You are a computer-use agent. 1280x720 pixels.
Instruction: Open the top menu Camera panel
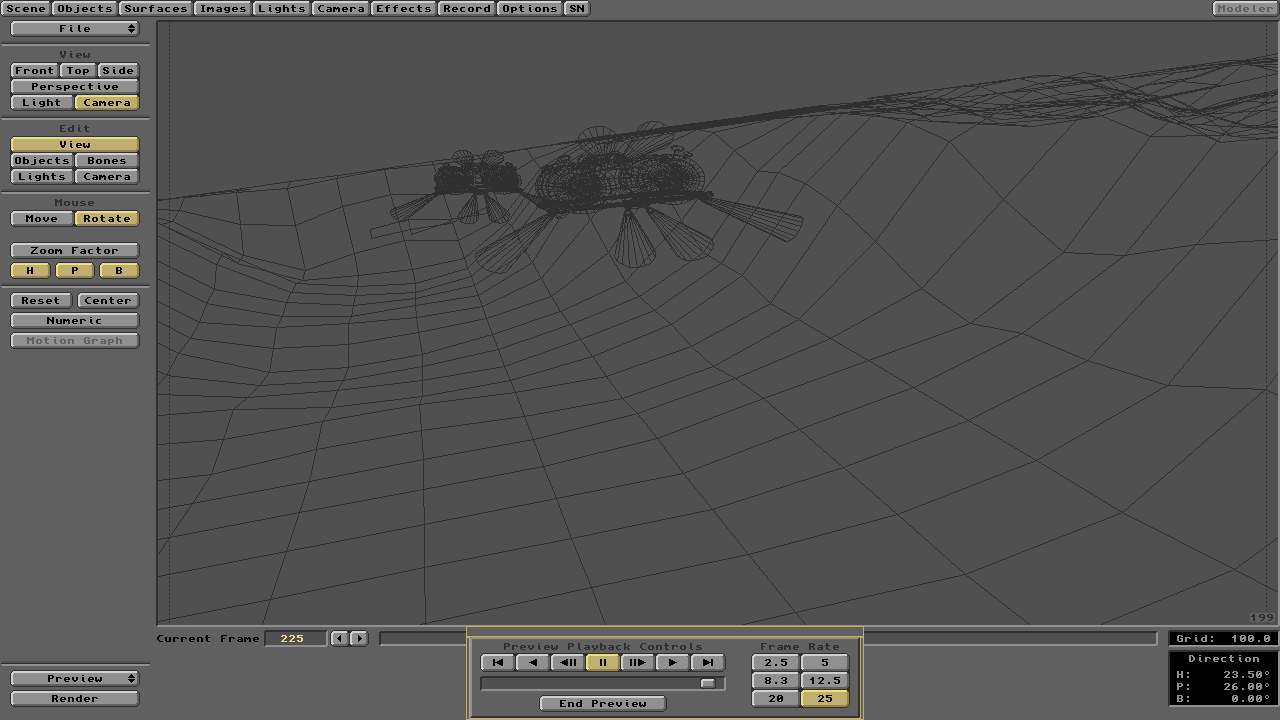pyautogui.click(x=340, y=8)
